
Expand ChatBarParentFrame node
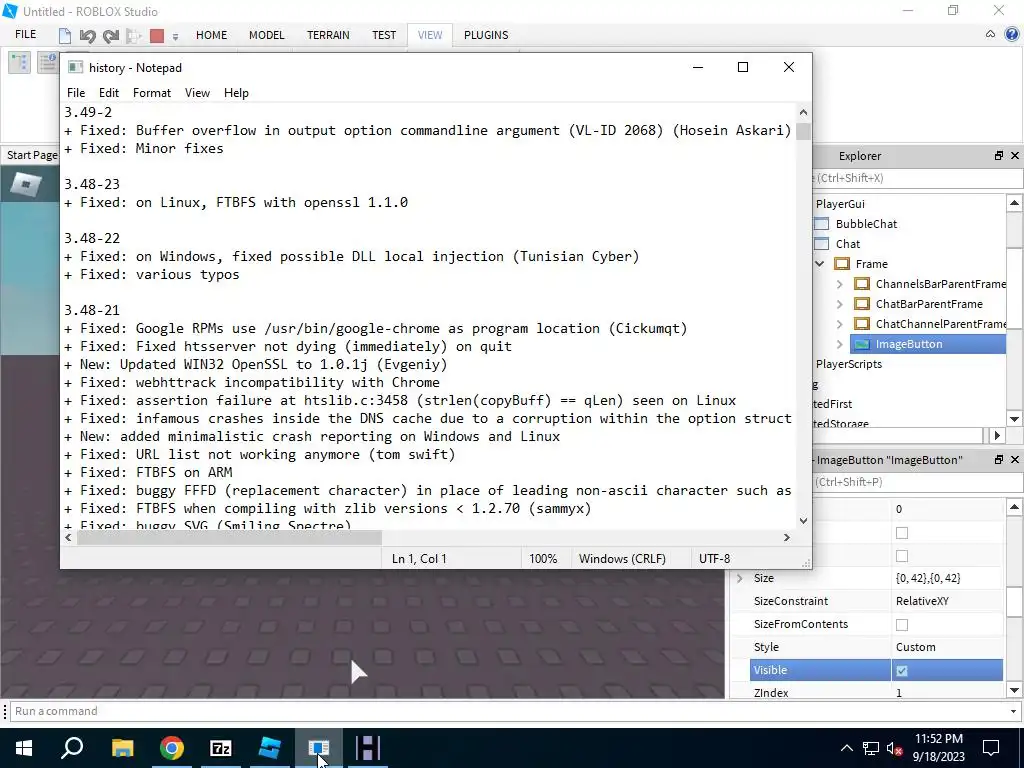coord(840,304)
